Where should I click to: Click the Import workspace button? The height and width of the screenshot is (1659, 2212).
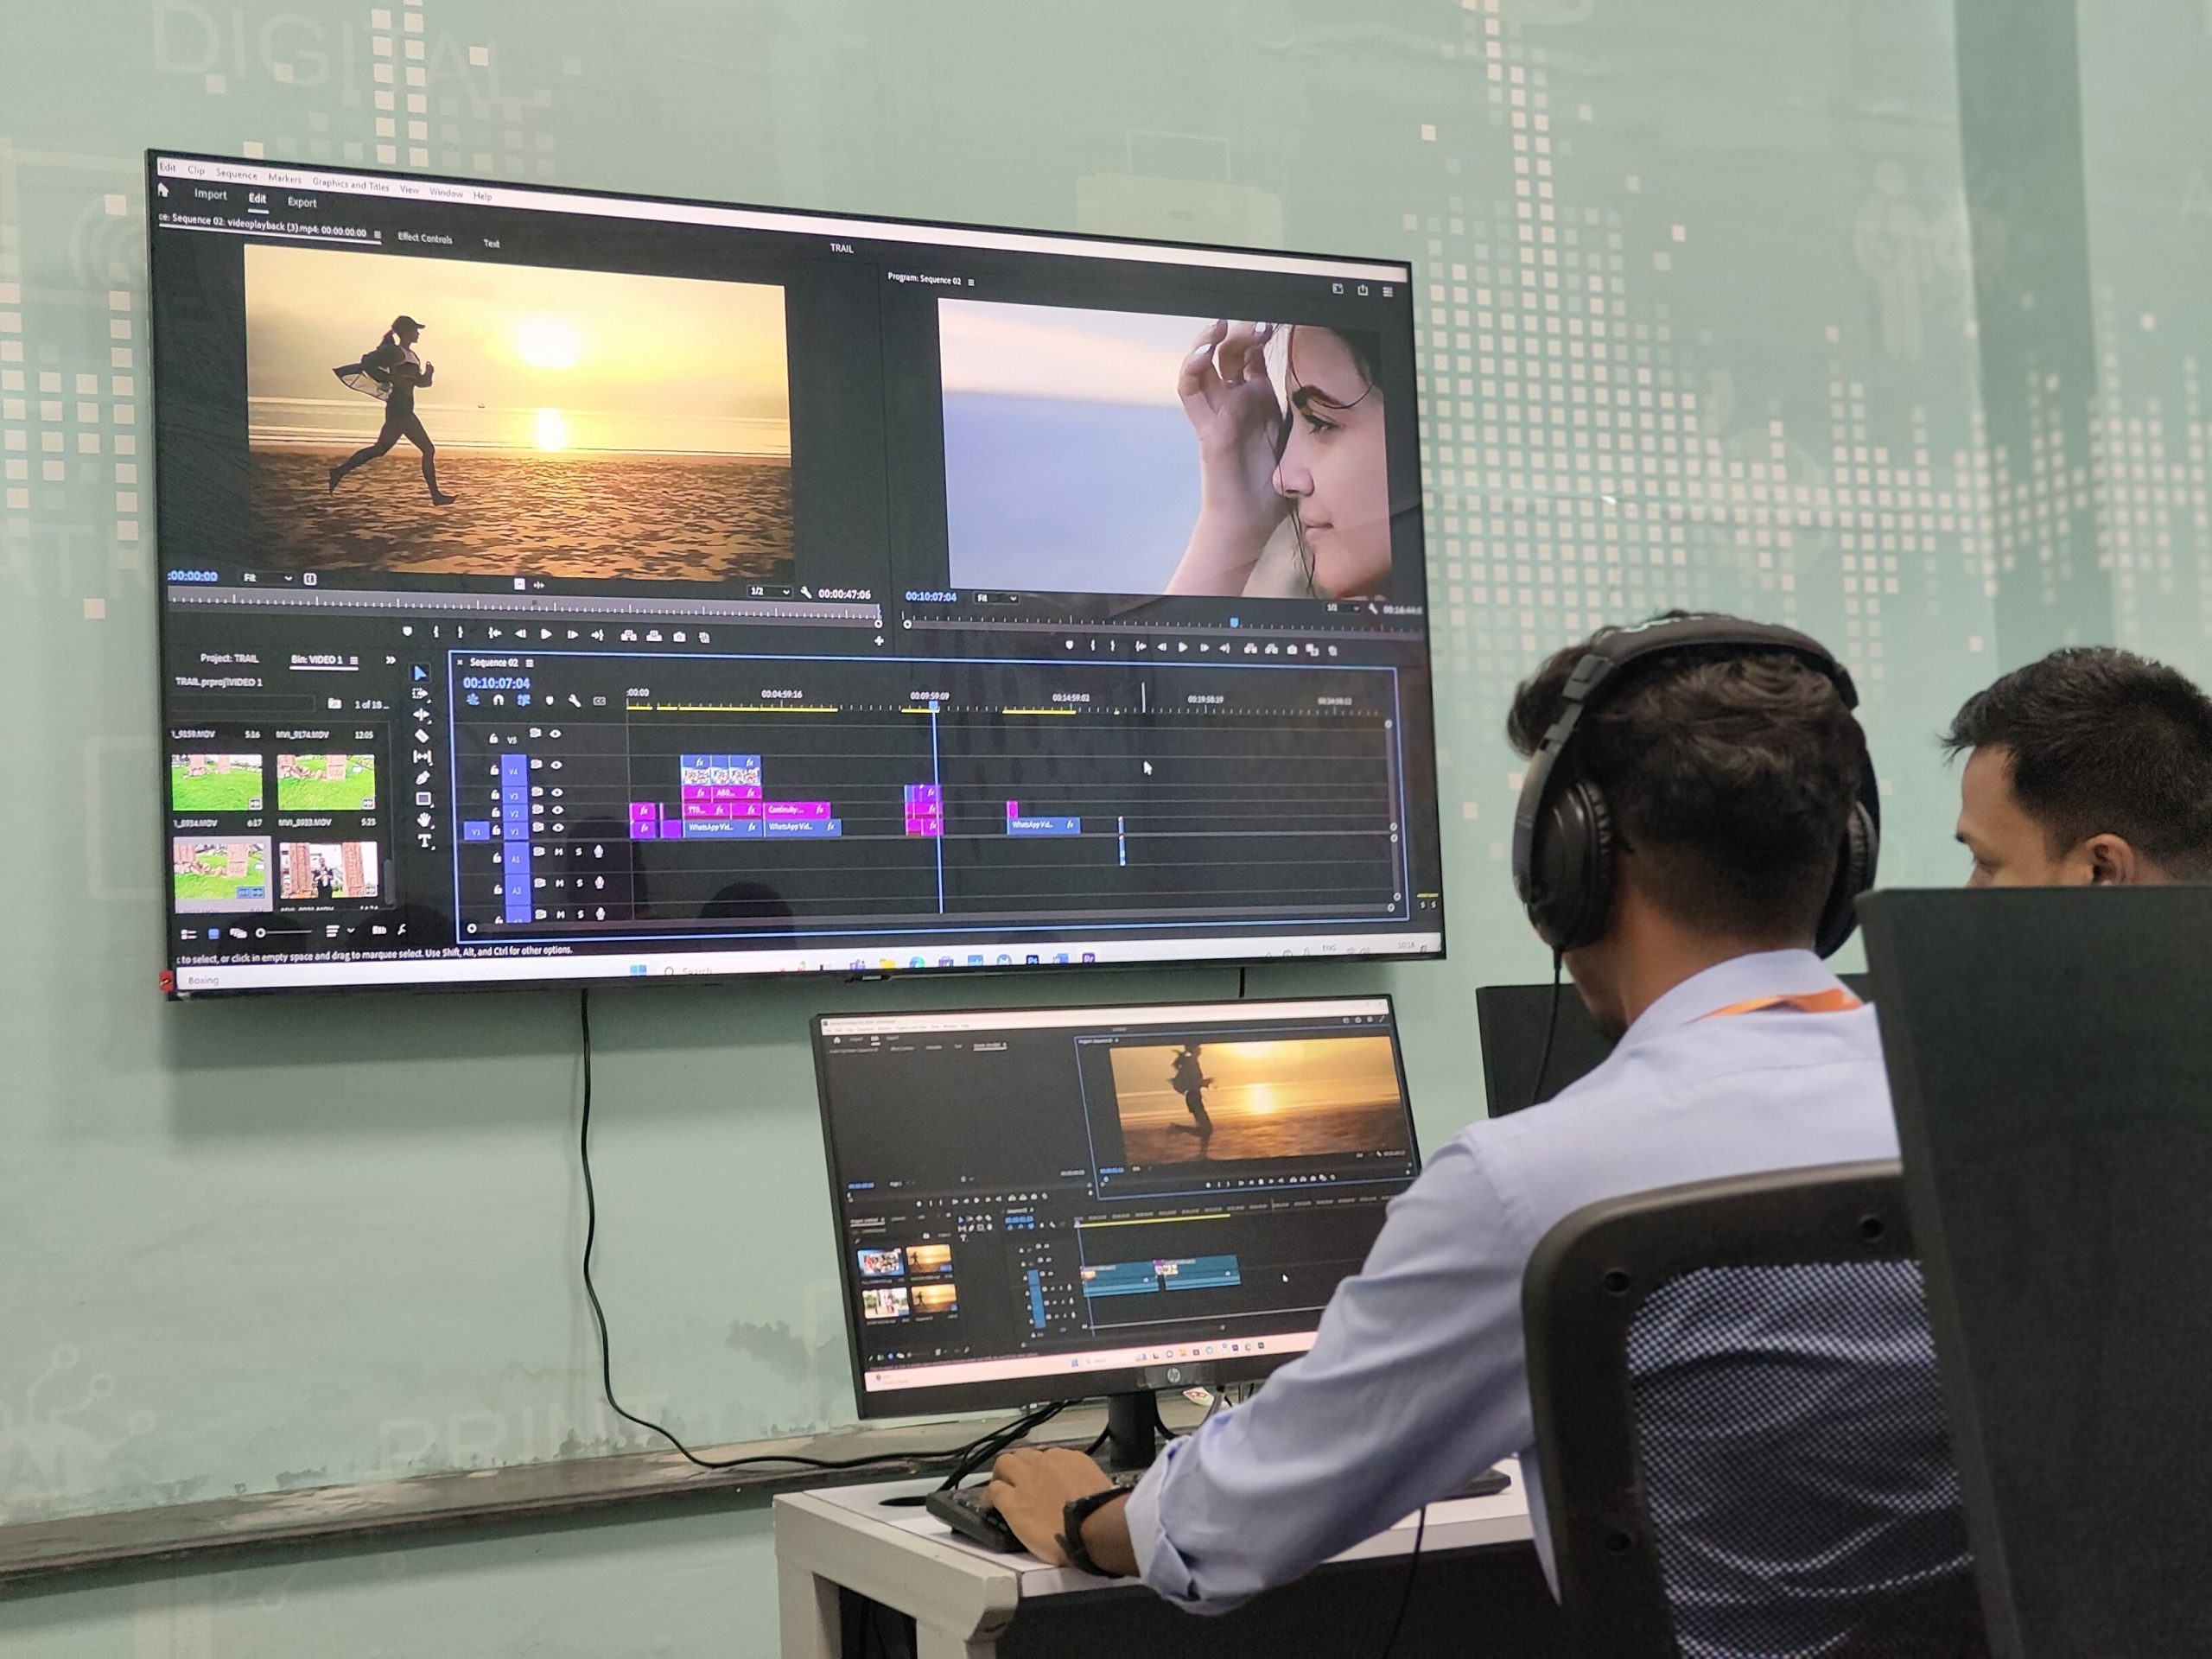click(210, 194)
